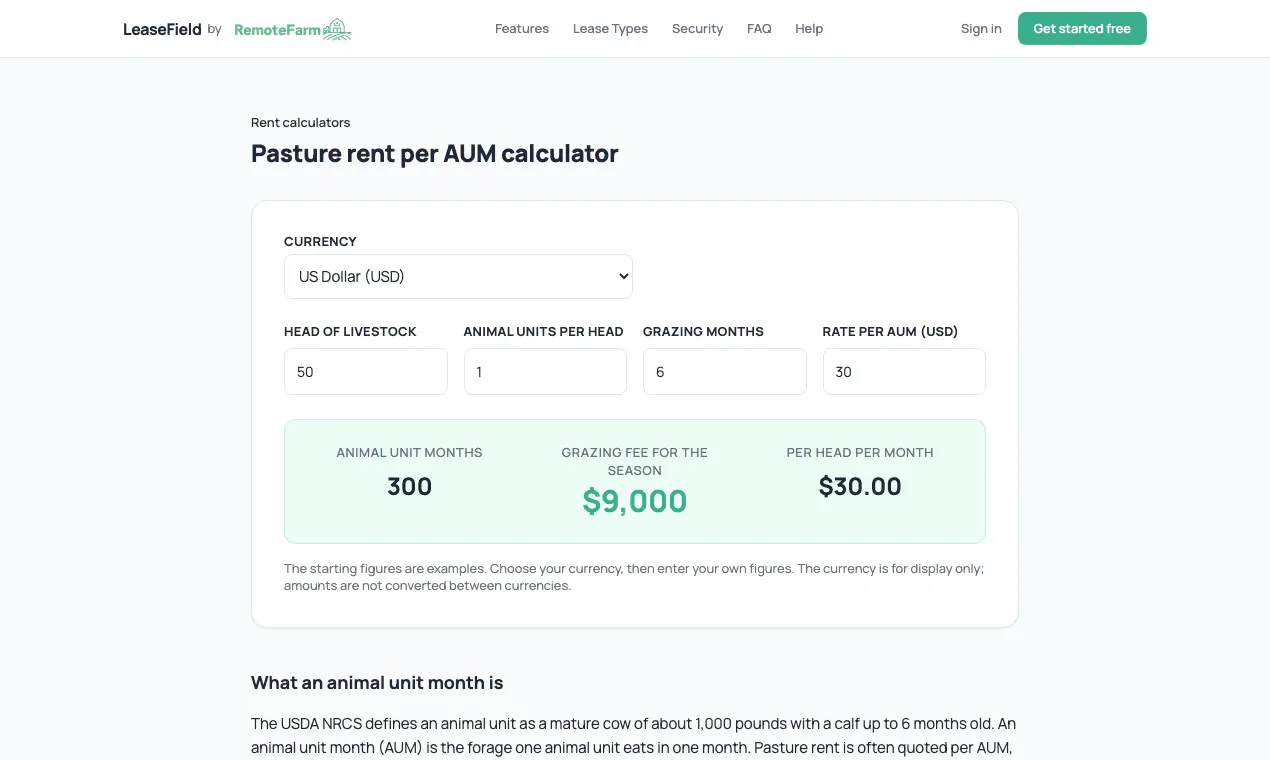1270x760 pixels.
Task: Click the LeaseField brand name
Action: (162, 29)
